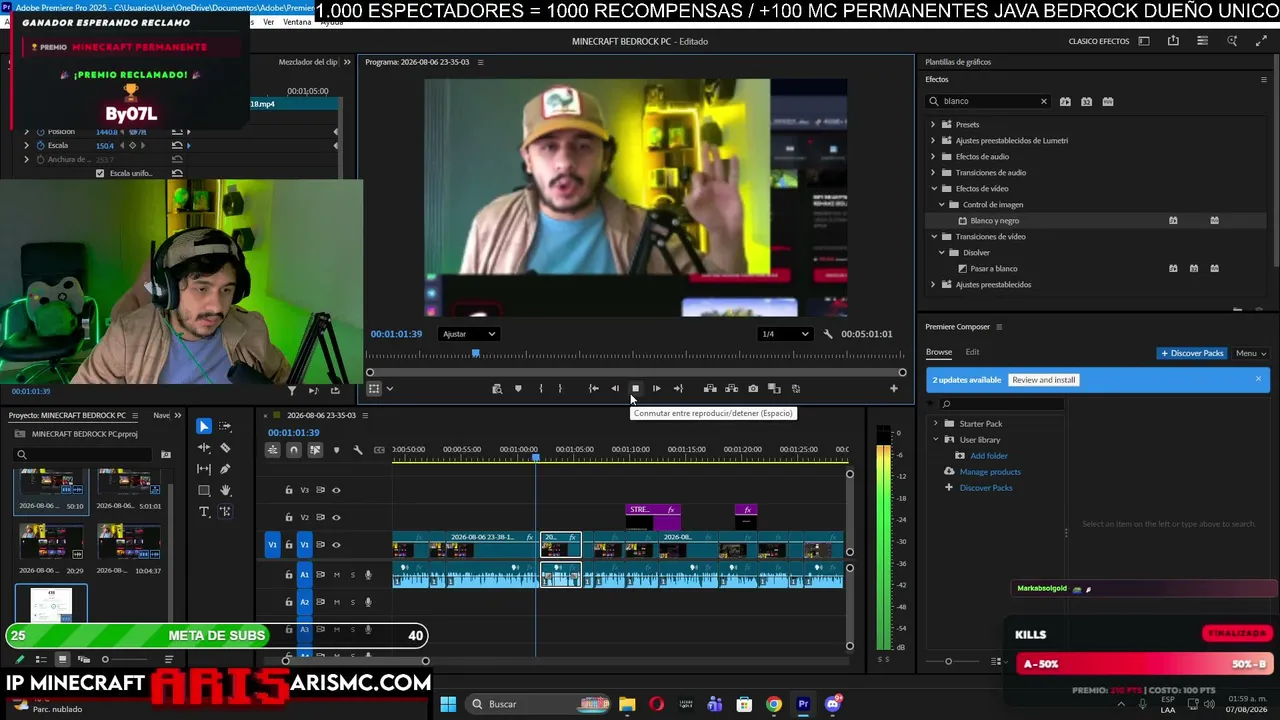Filter by 32-bit color effects icon

(1086, 102)
